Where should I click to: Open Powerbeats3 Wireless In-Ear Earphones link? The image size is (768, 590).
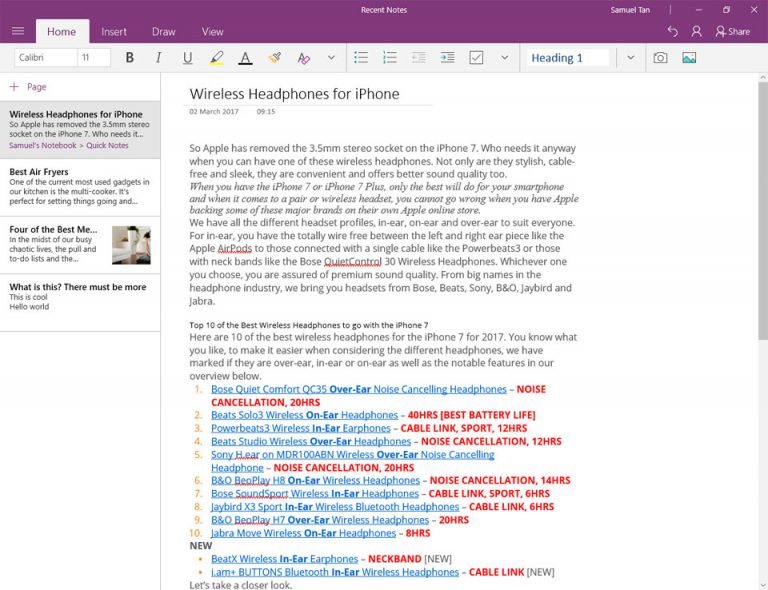click(x=301, y=428)
